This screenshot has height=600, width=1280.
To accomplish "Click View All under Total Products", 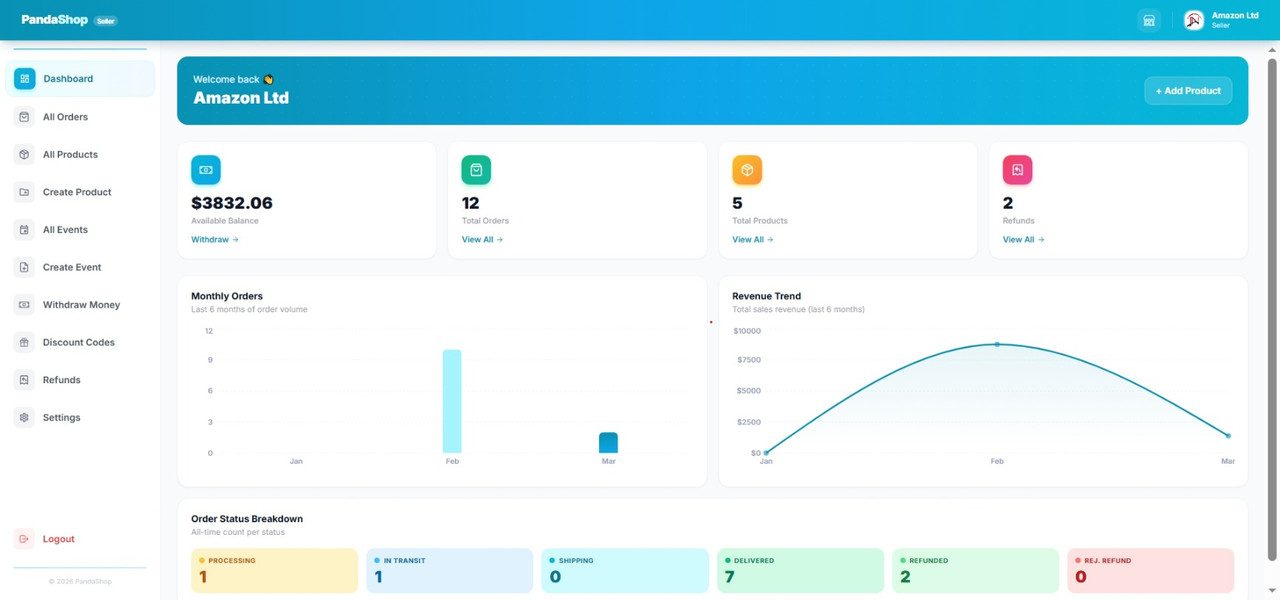I will tap(752, 240).
